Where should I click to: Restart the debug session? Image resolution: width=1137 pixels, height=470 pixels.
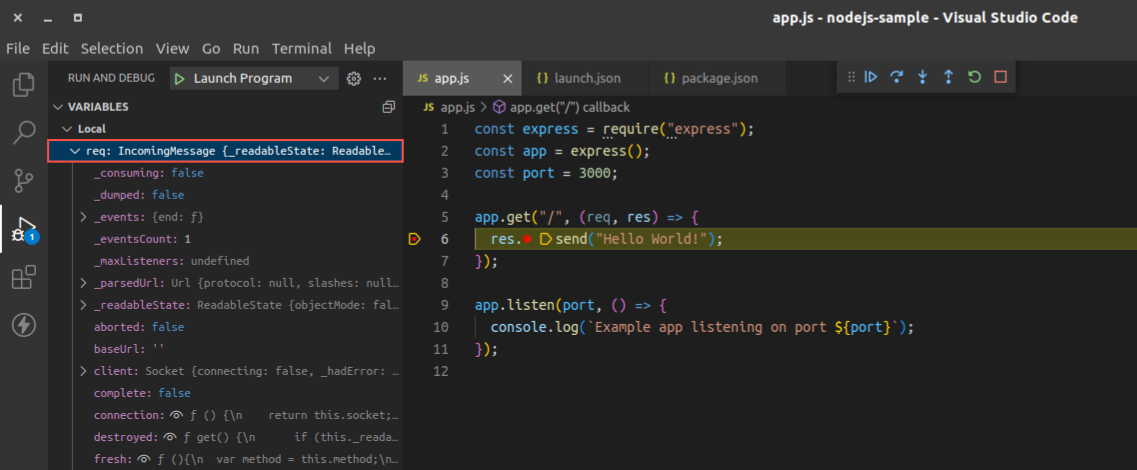pos(974,77)
